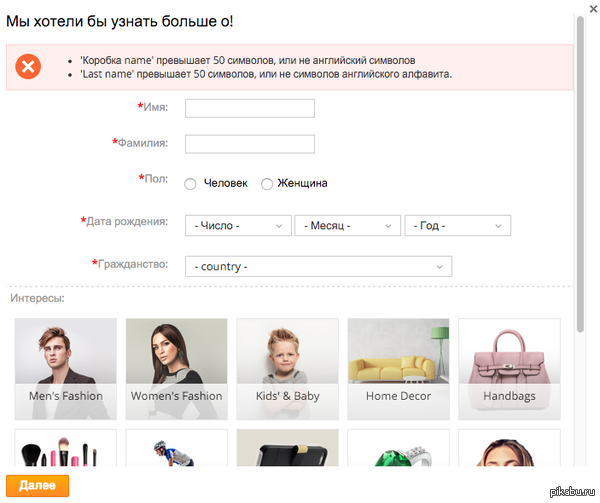Focus the 'Имя' first name field

point(250,108)
